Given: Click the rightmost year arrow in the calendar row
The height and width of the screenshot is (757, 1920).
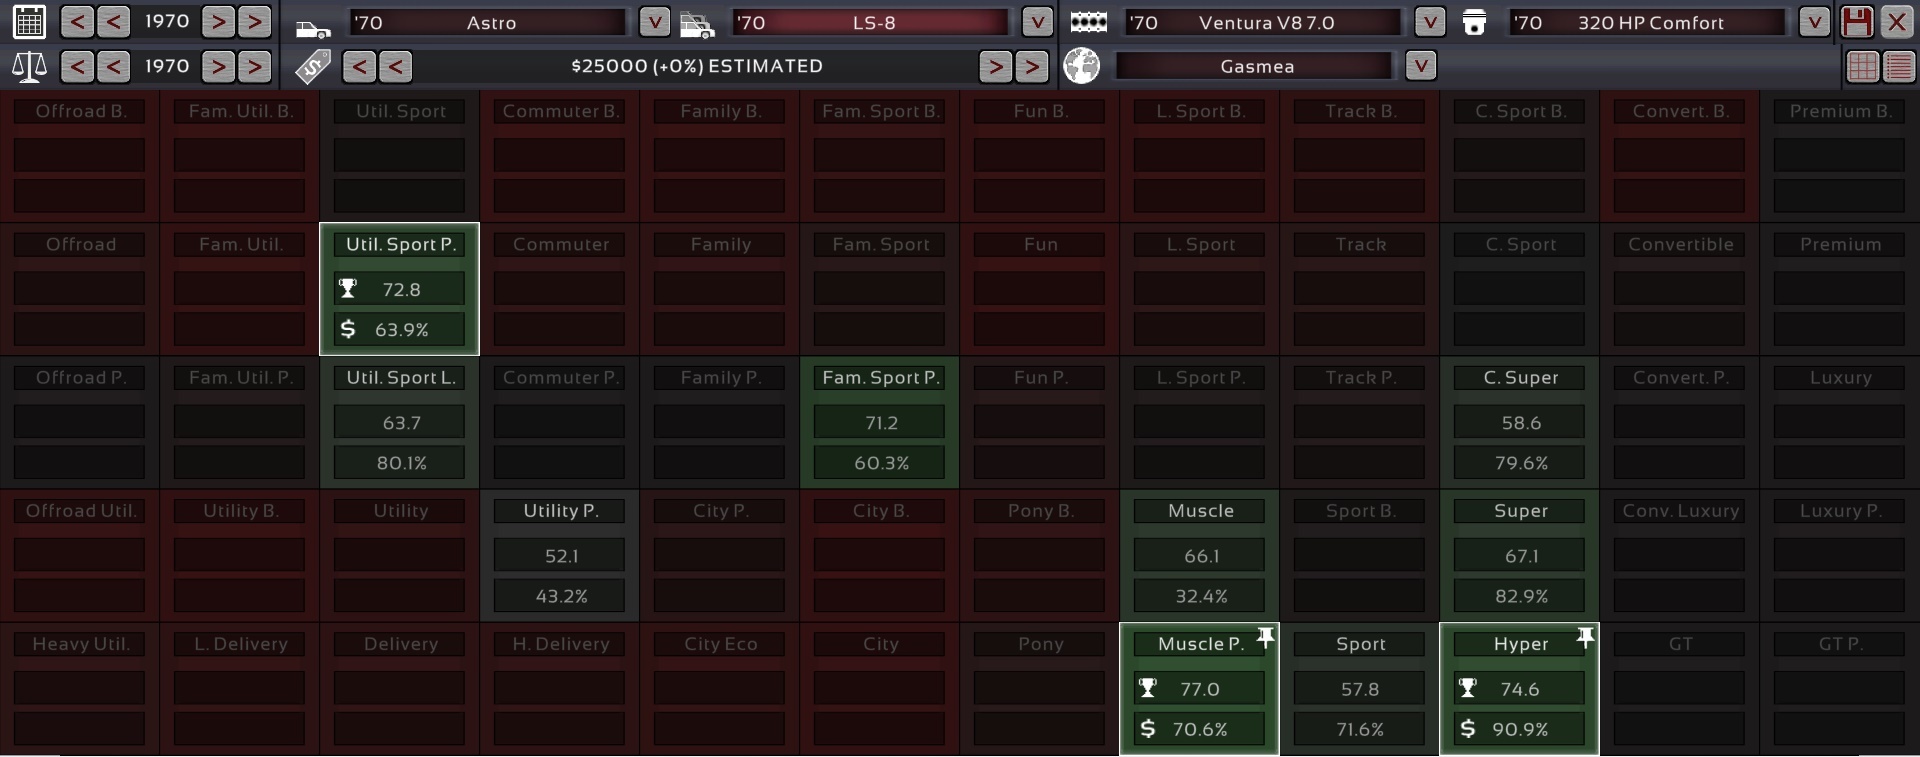Looking at the screenshot, I should (x=254, y=22).
